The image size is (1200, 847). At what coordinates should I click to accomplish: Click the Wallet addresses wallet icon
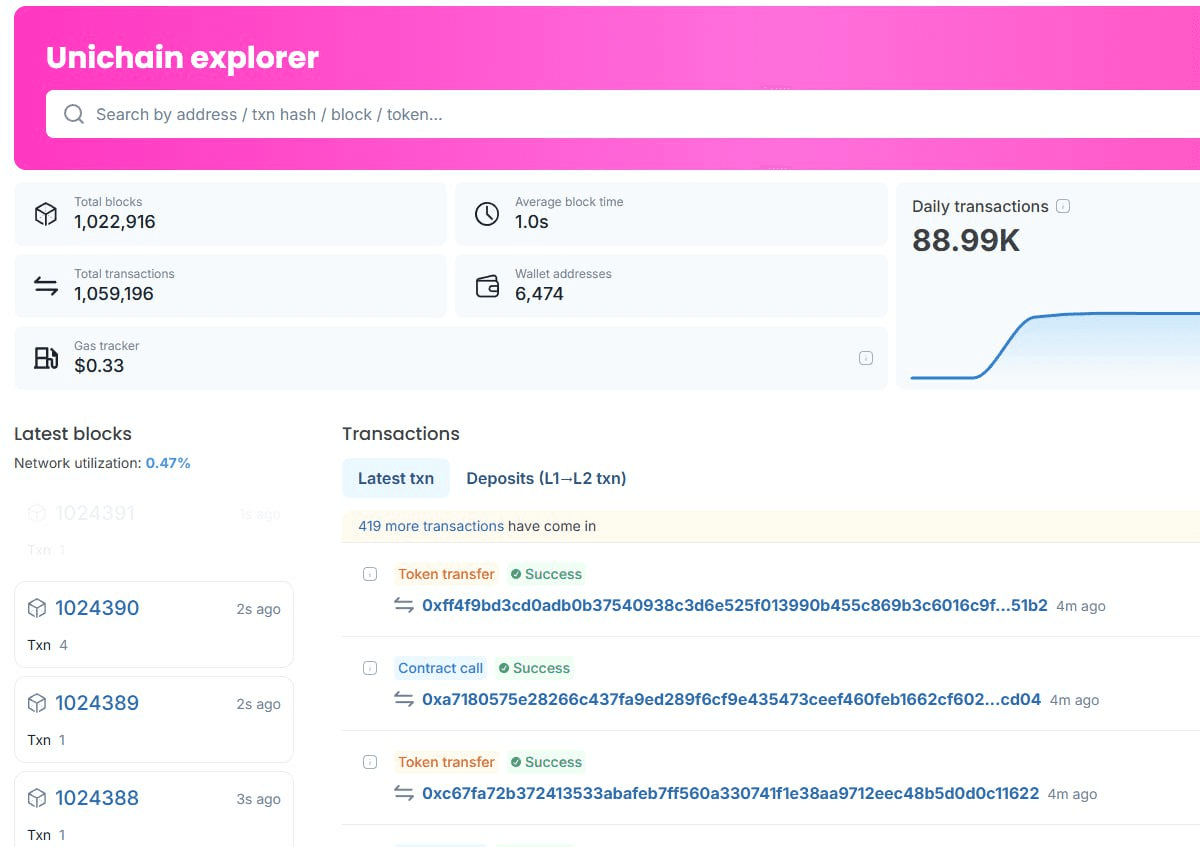click(x=487, y=286)
